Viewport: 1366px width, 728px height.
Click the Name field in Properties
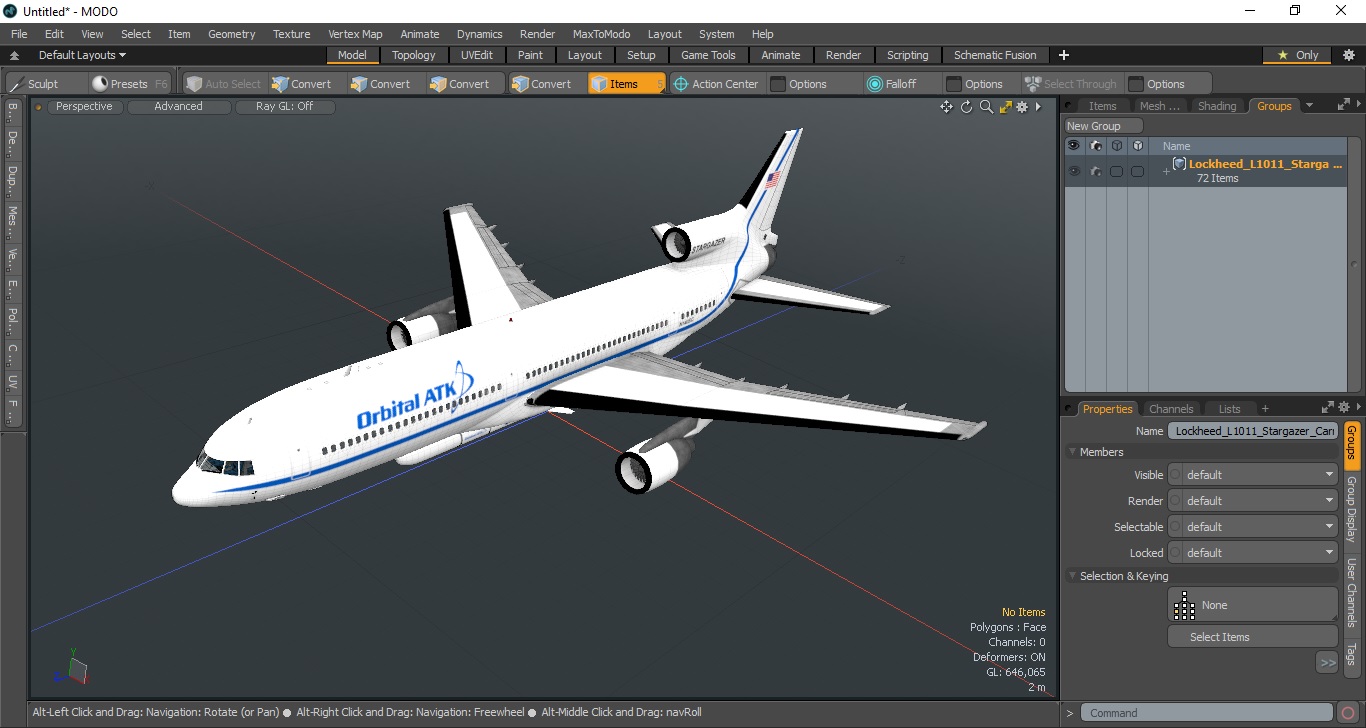(1253, 431)
